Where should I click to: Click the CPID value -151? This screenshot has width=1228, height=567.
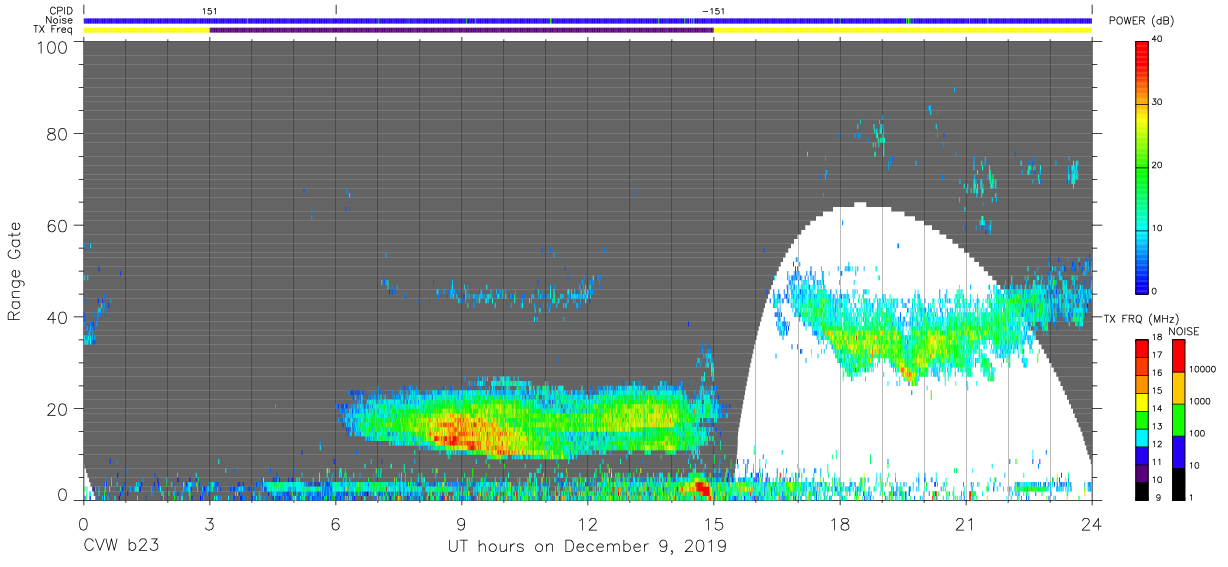(x=713, y=11)
